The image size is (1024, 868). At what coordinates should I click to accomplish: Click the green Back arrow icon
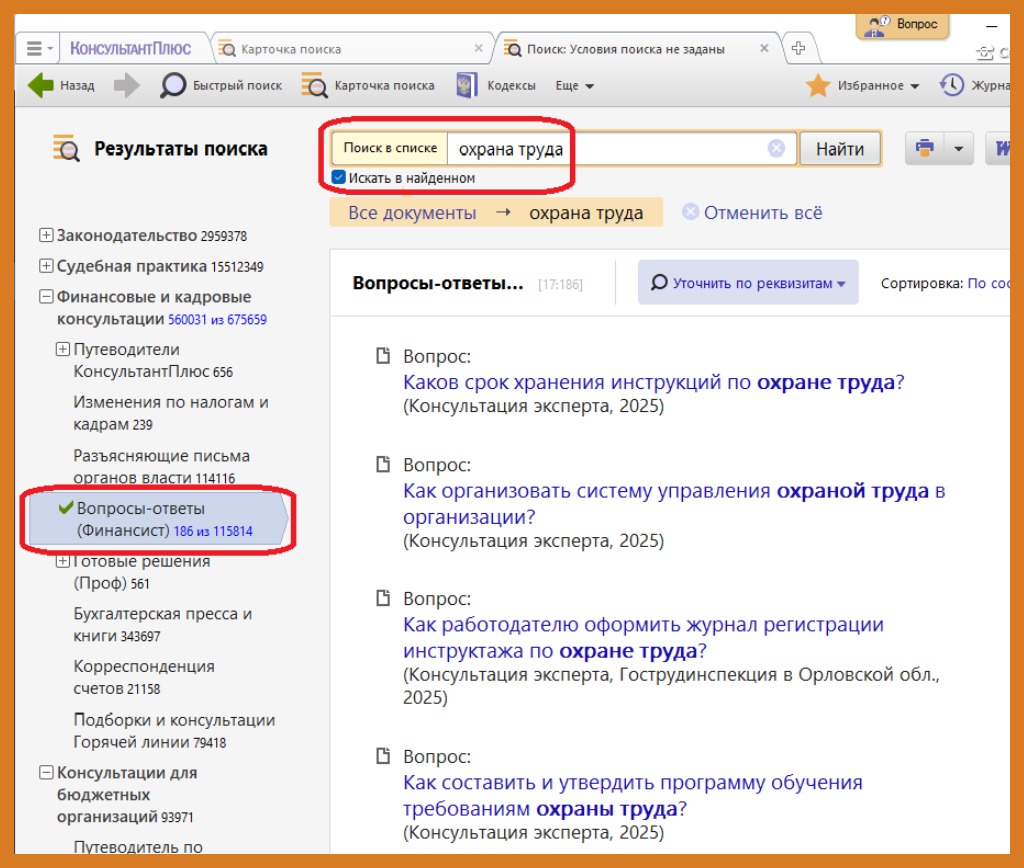[x=41, y=86]
